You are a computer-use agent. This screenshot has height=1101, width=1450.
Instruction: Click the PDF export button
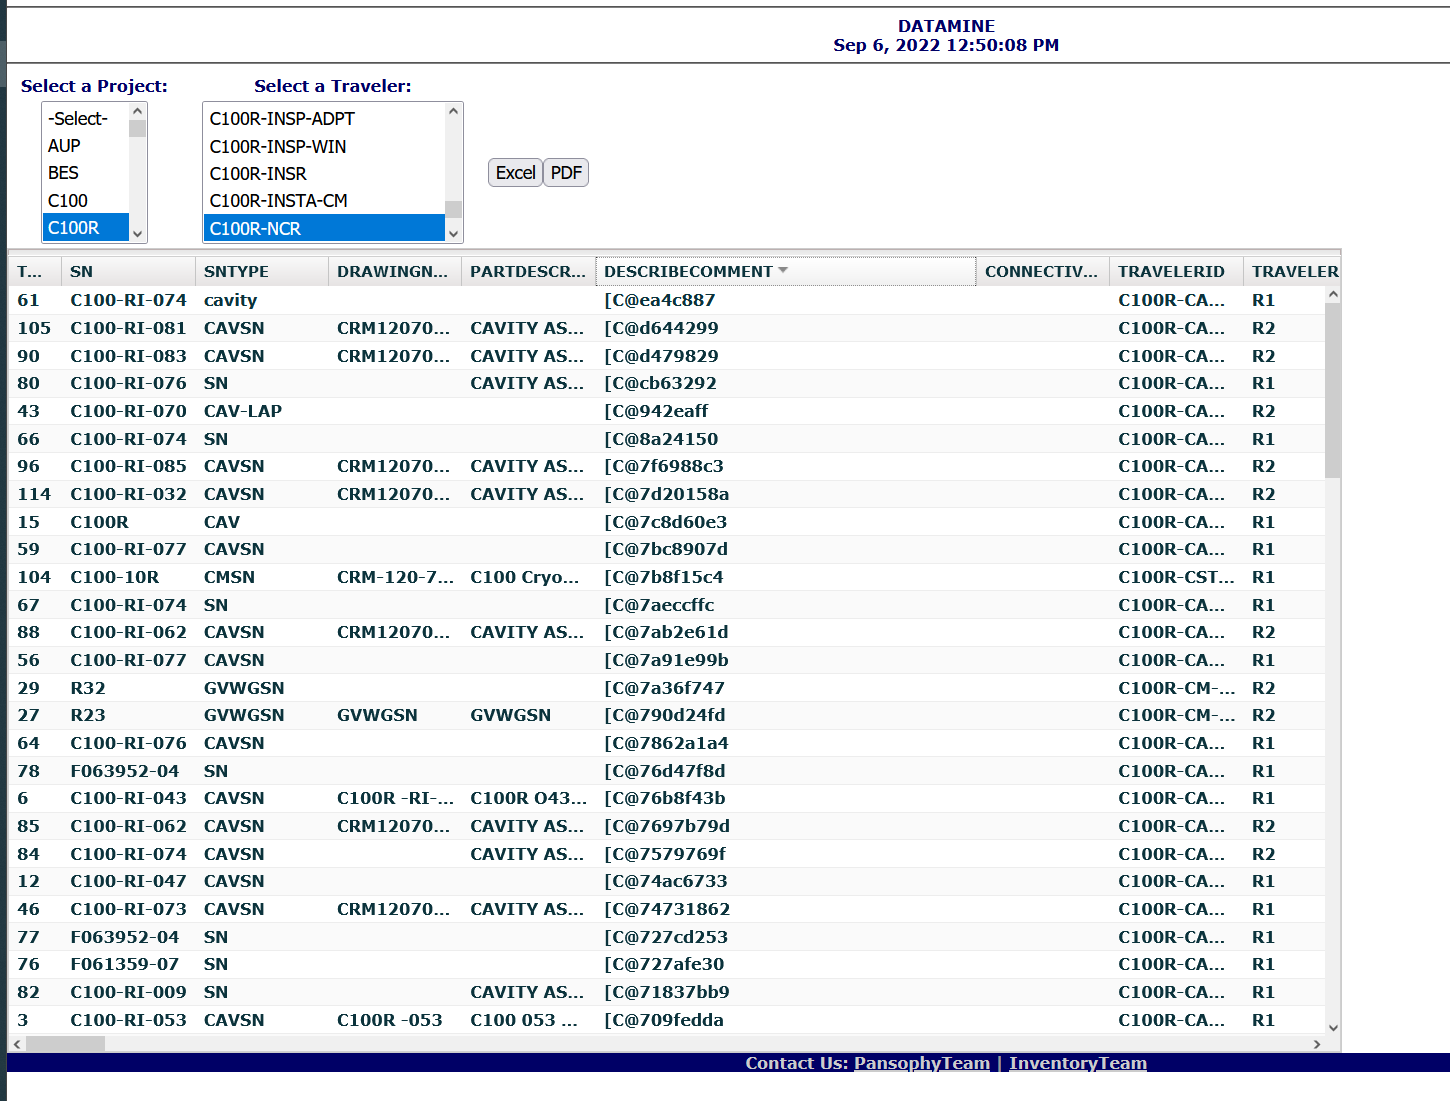click(566, 173)
